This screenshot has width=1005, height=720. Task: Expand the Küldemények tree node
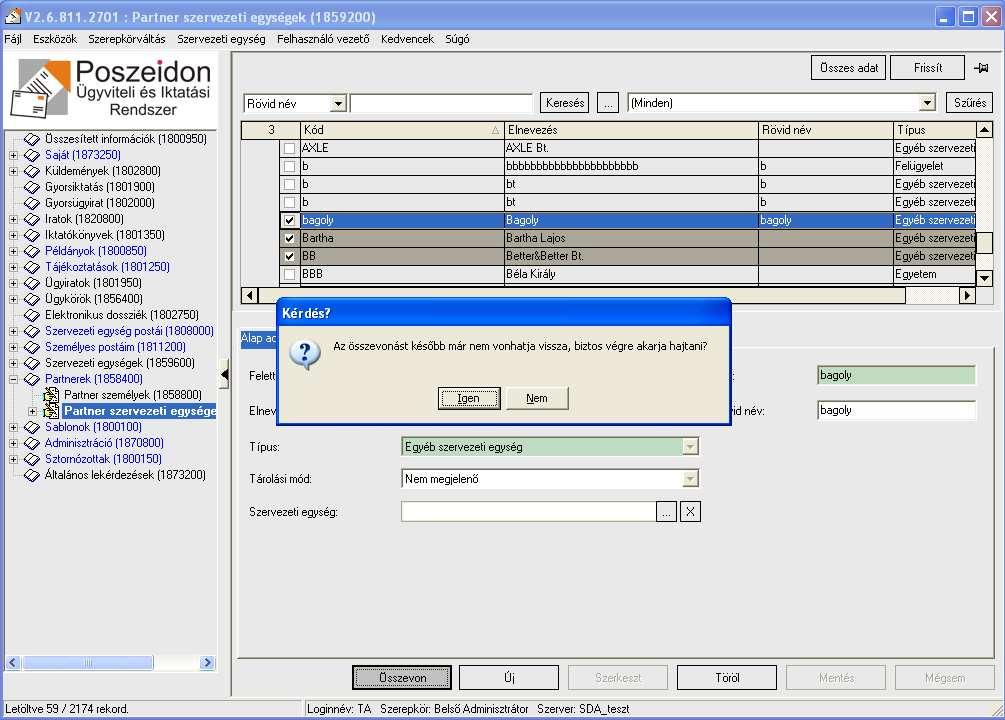click(13, 171)
